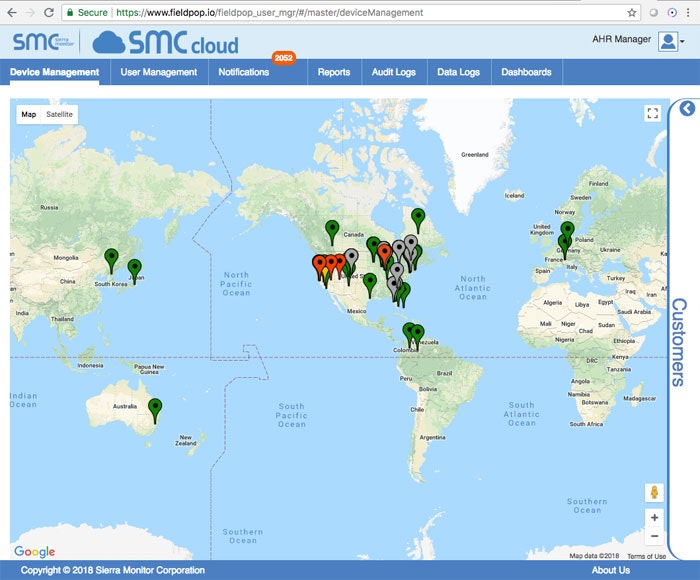Image resolution: width=700 pixels, height=580 pixels.
Task: Click the green marker near Poland
Action: tap(567, 231)
